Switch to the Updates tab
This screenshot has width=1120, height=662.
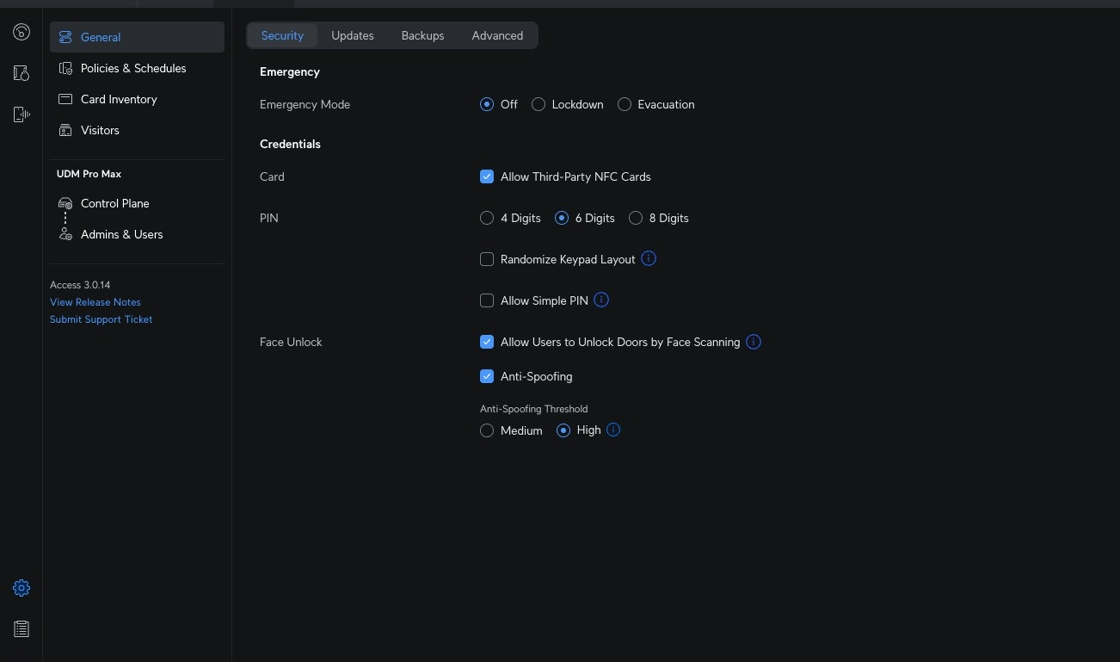[x=352, y=36]
